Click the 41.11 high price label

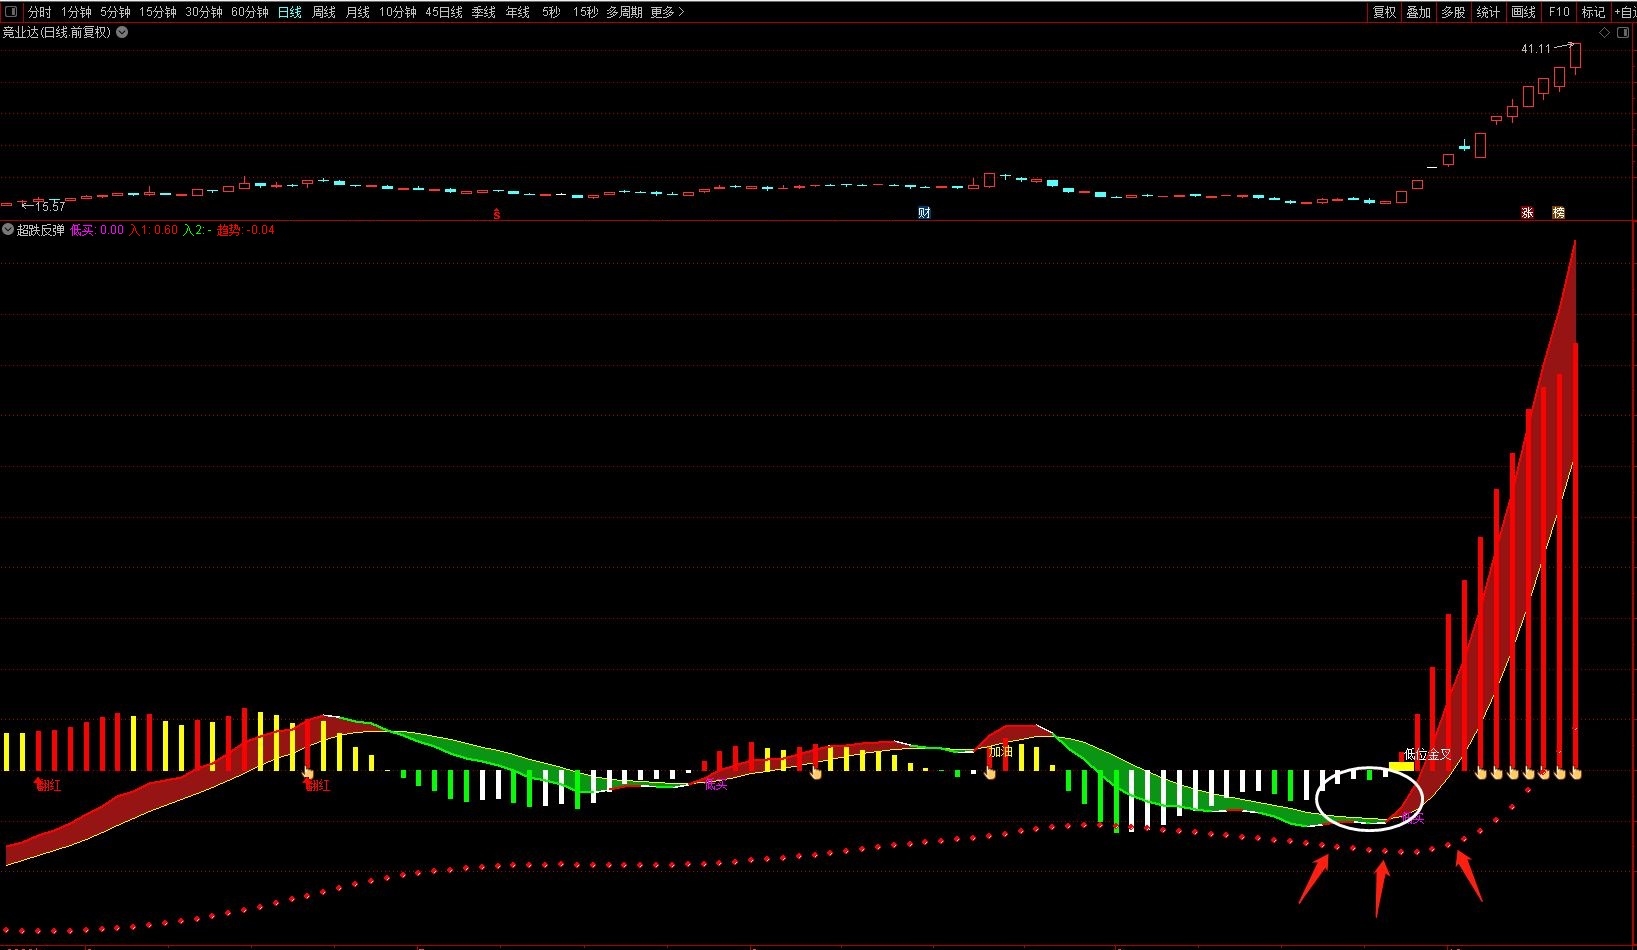click(1536, 48)
